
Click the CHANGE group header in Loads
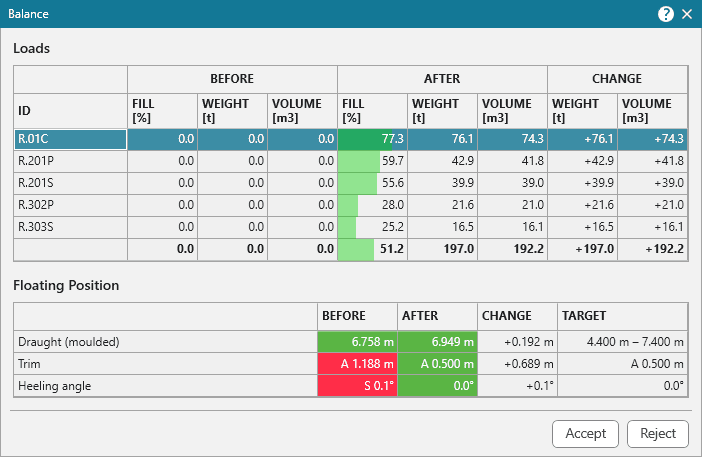[617, 79]
